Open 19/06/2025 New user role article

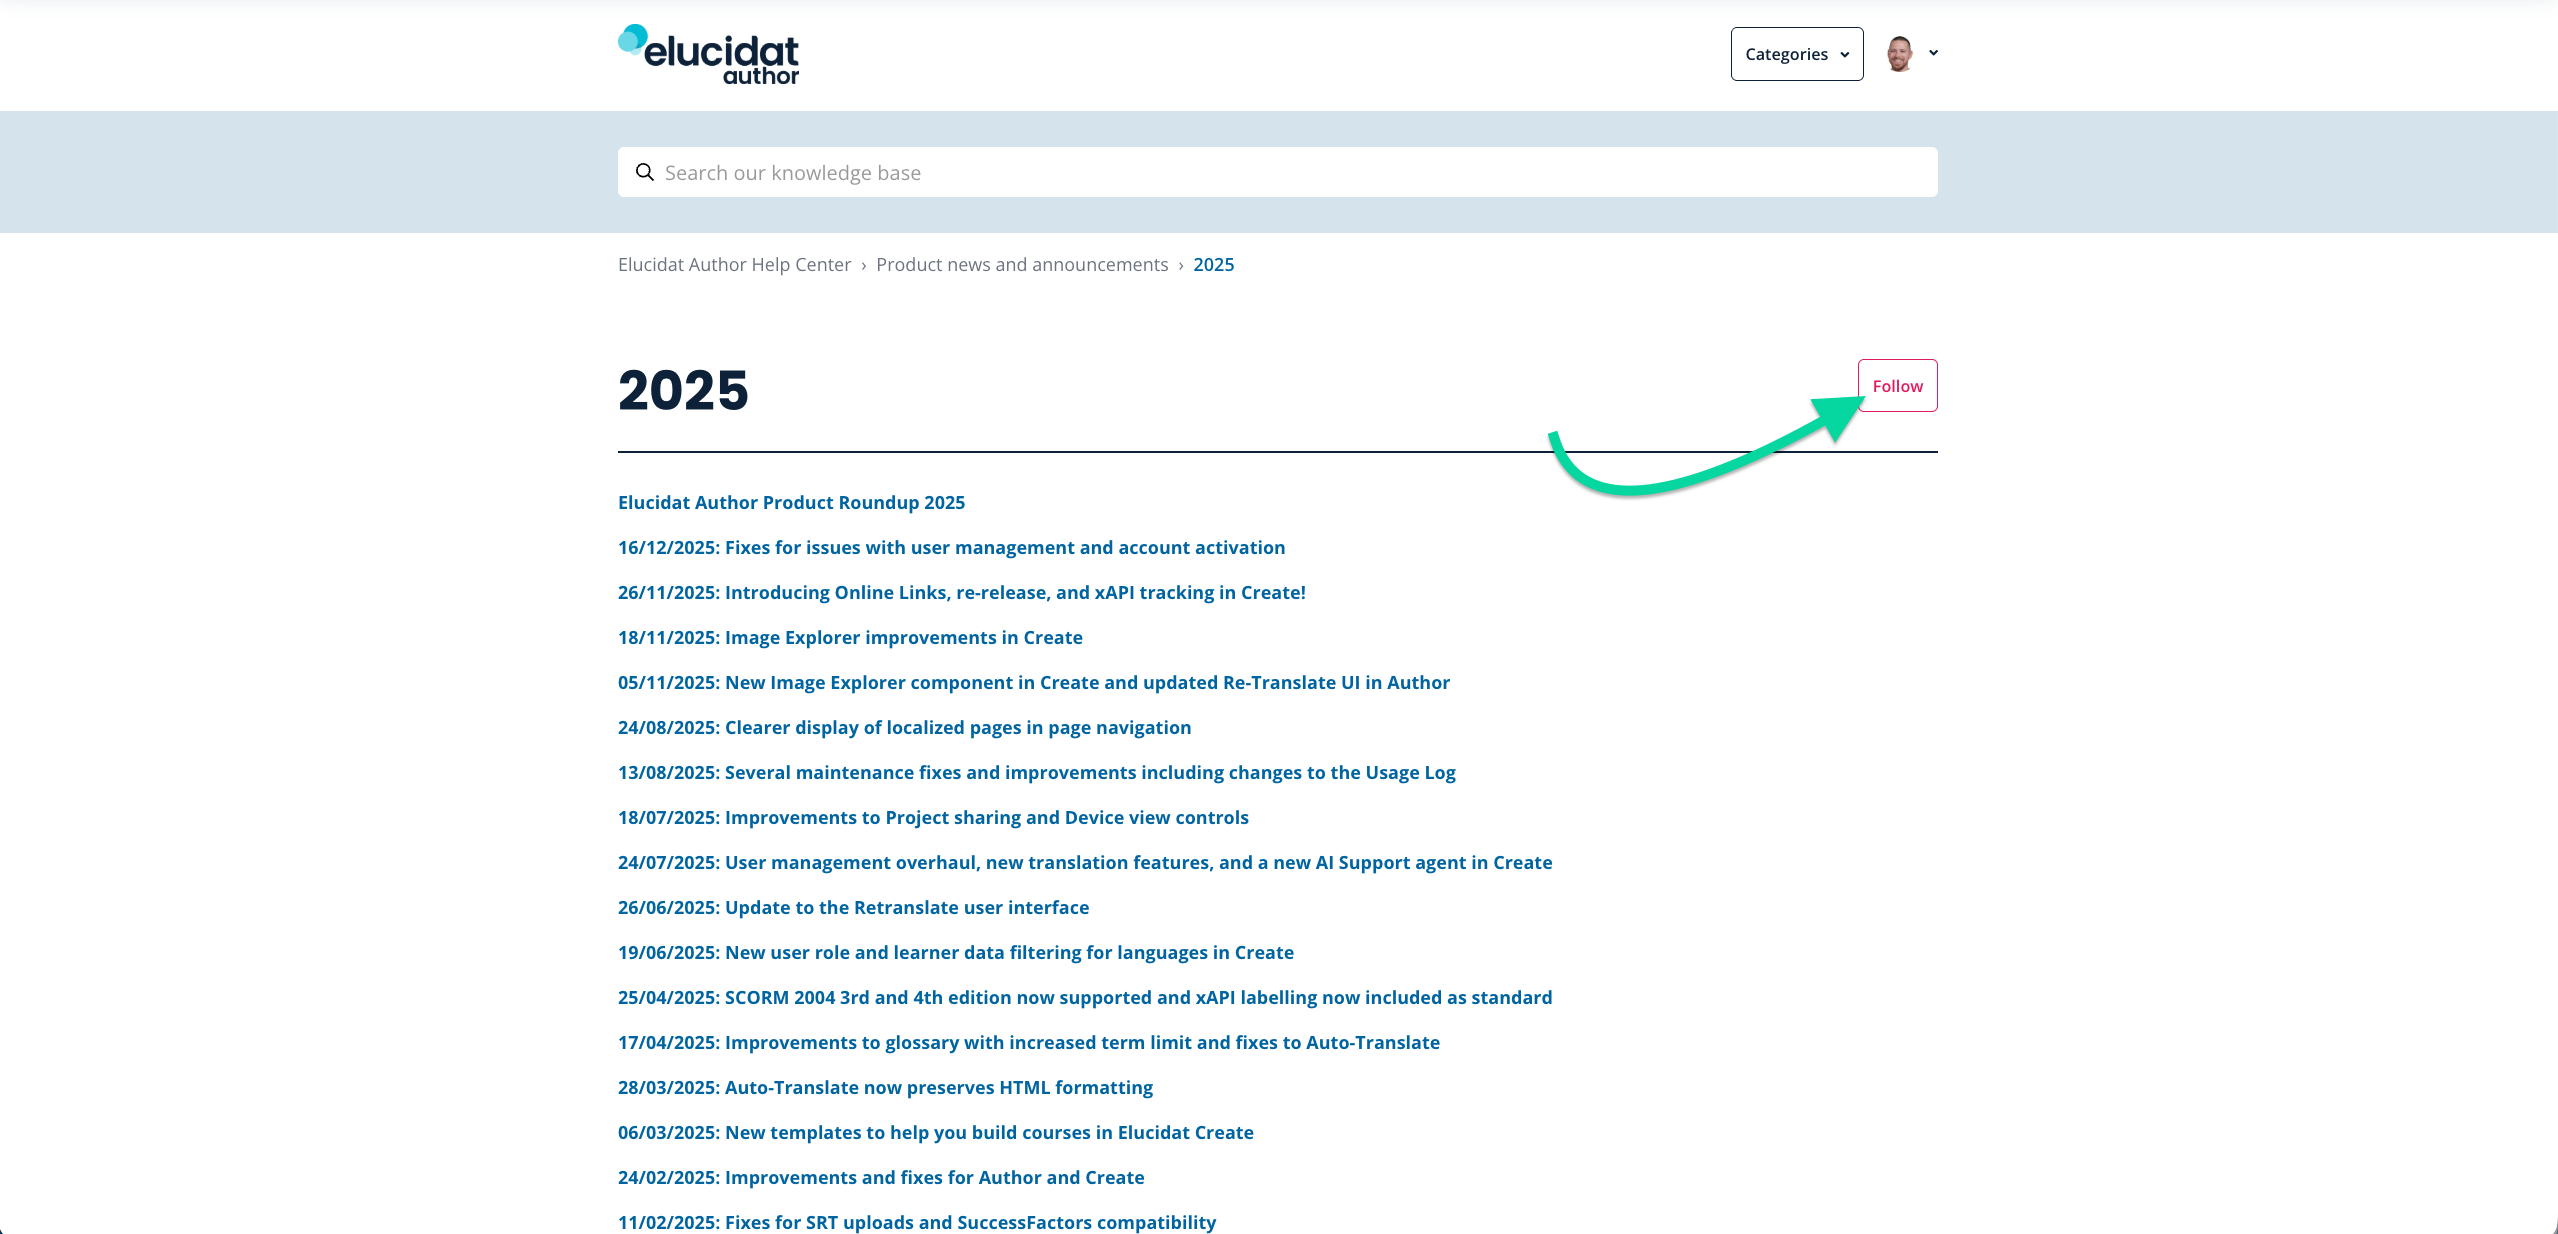tap(956, 952)
